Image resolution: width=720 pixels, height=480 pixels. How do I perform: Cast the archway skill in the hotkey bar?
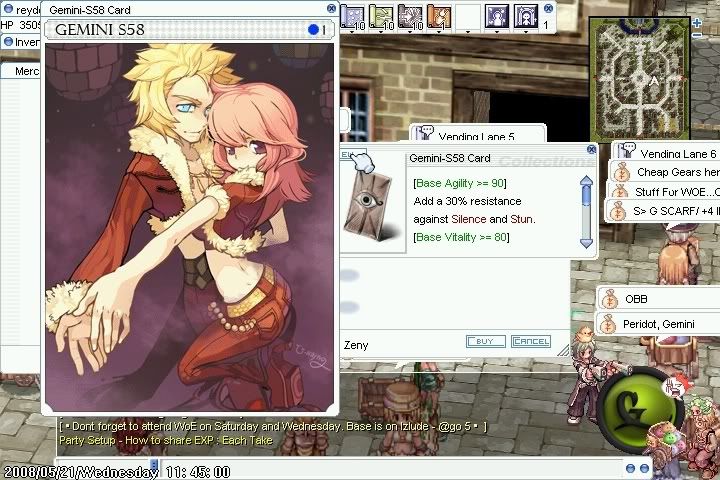pyautogui.click(x=526, y=17)
